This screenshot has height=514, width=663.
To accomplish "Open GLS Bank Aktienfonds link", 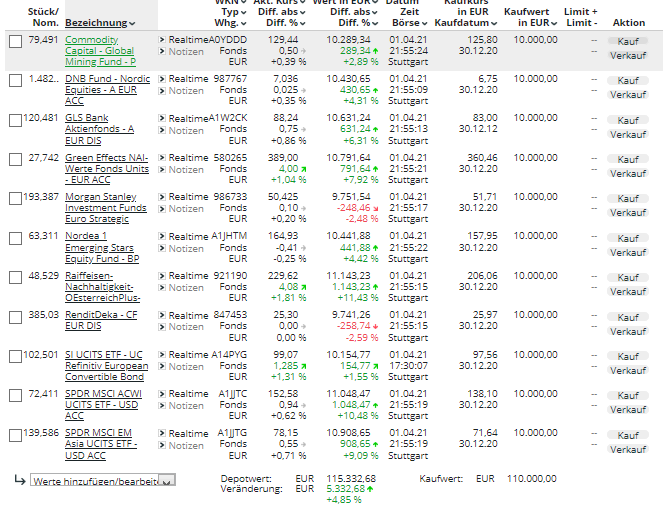I will (99, 129).
